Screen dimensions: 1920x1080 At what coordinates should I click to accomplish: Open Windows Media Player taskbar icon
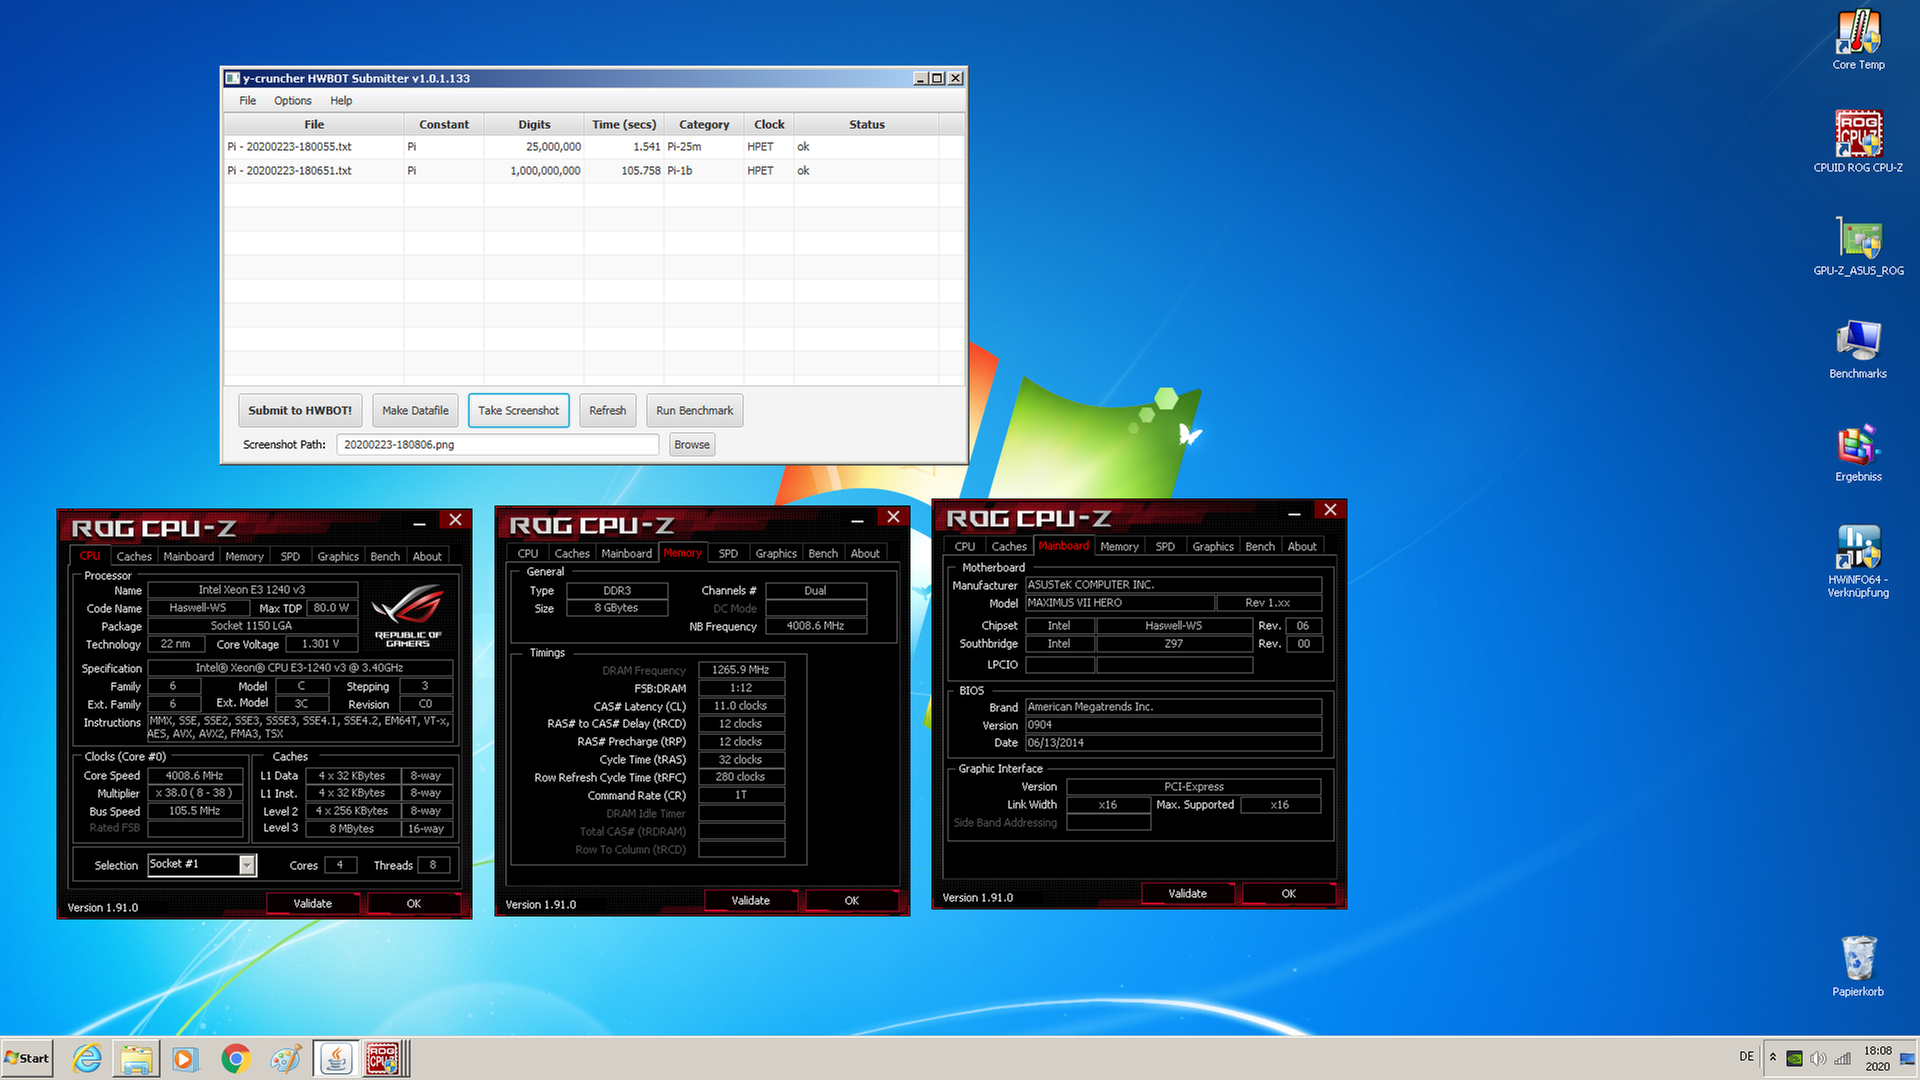tap(185, 1058)
